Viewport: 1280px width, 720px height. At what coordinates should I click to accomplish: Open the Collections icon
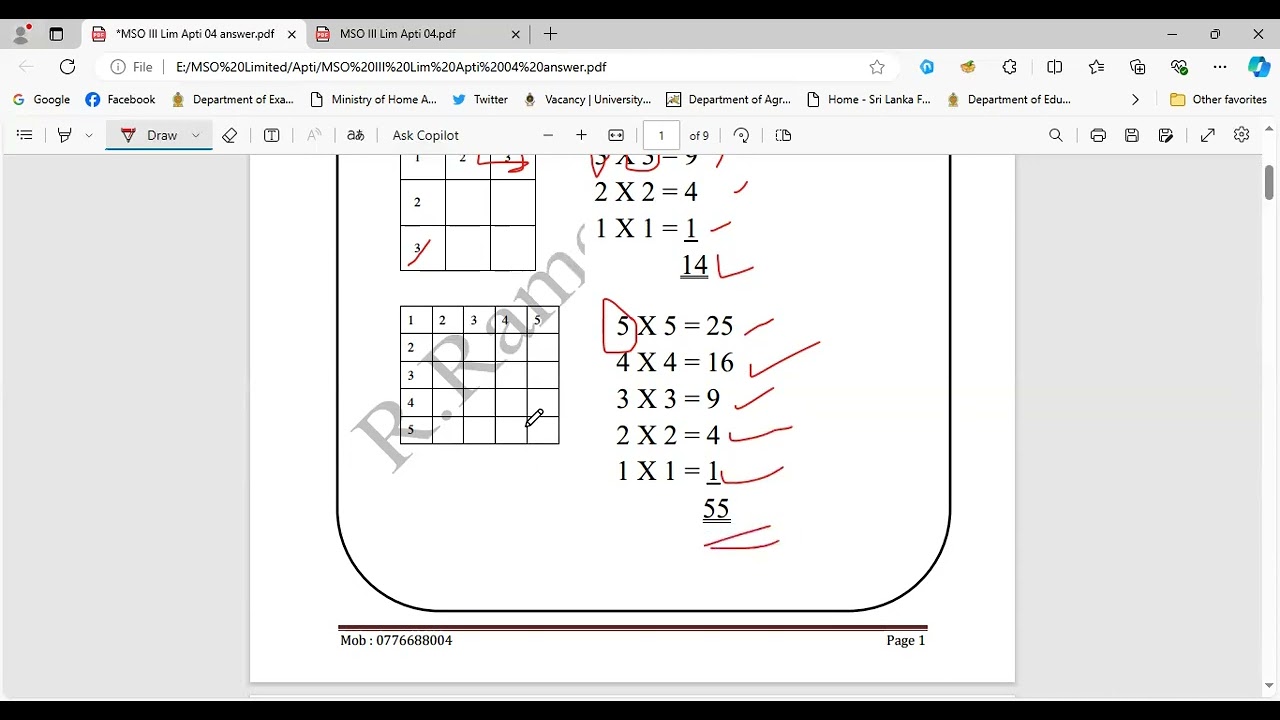point(1138,67)
